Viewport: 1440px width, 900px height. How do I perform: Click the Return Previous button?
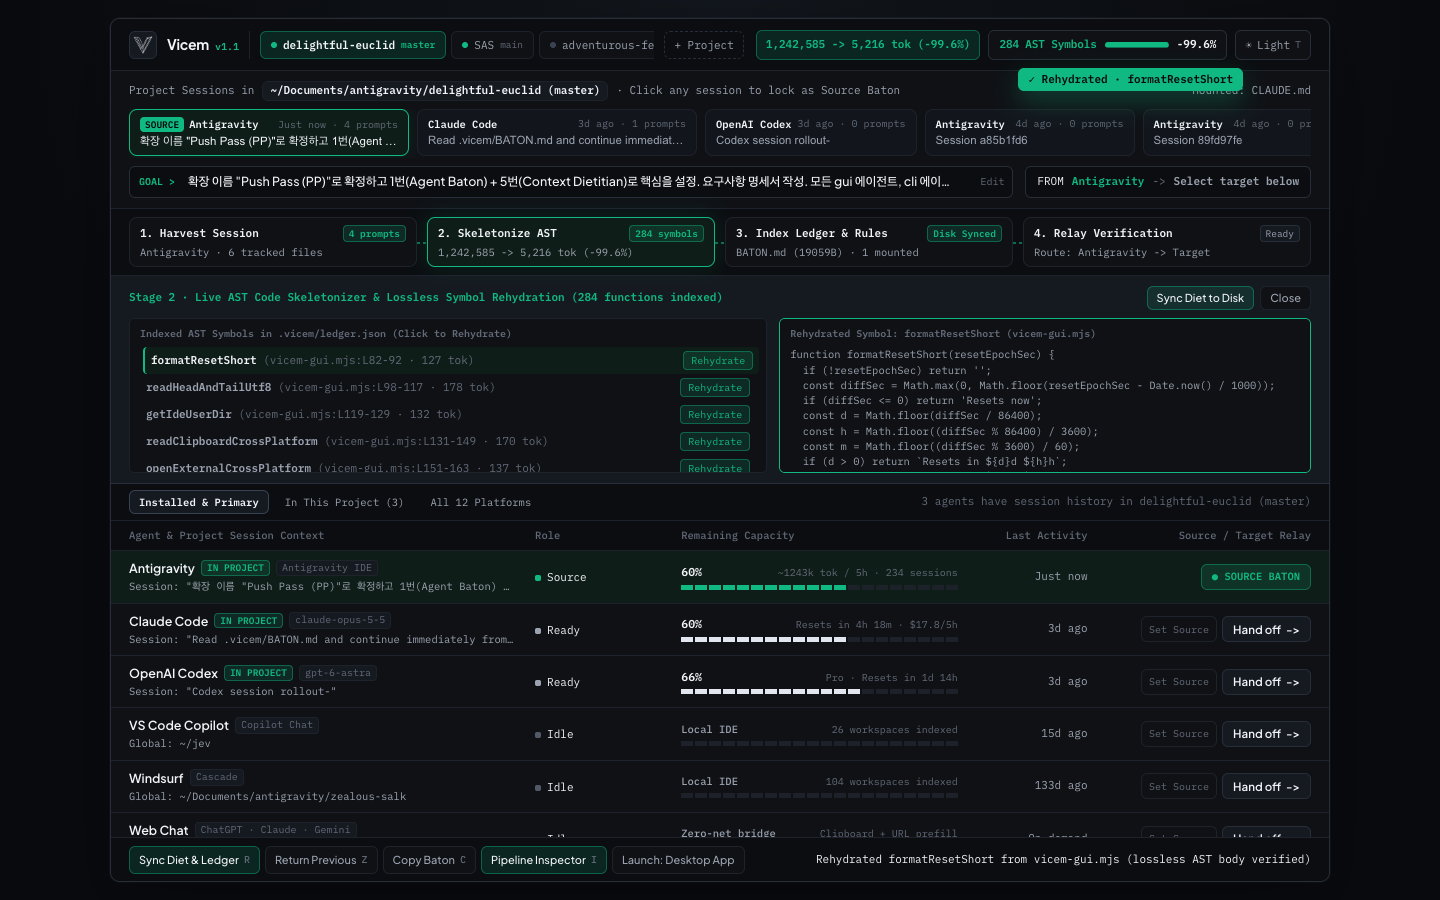[x=321, y=860]
